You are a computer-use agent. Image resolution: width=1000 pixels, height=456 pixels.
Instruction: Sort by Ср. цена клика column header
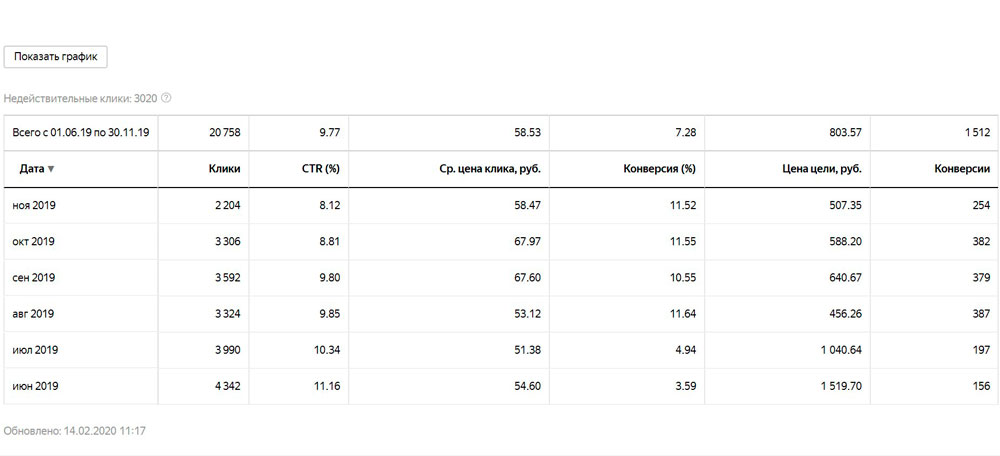[x=490, y=169]
